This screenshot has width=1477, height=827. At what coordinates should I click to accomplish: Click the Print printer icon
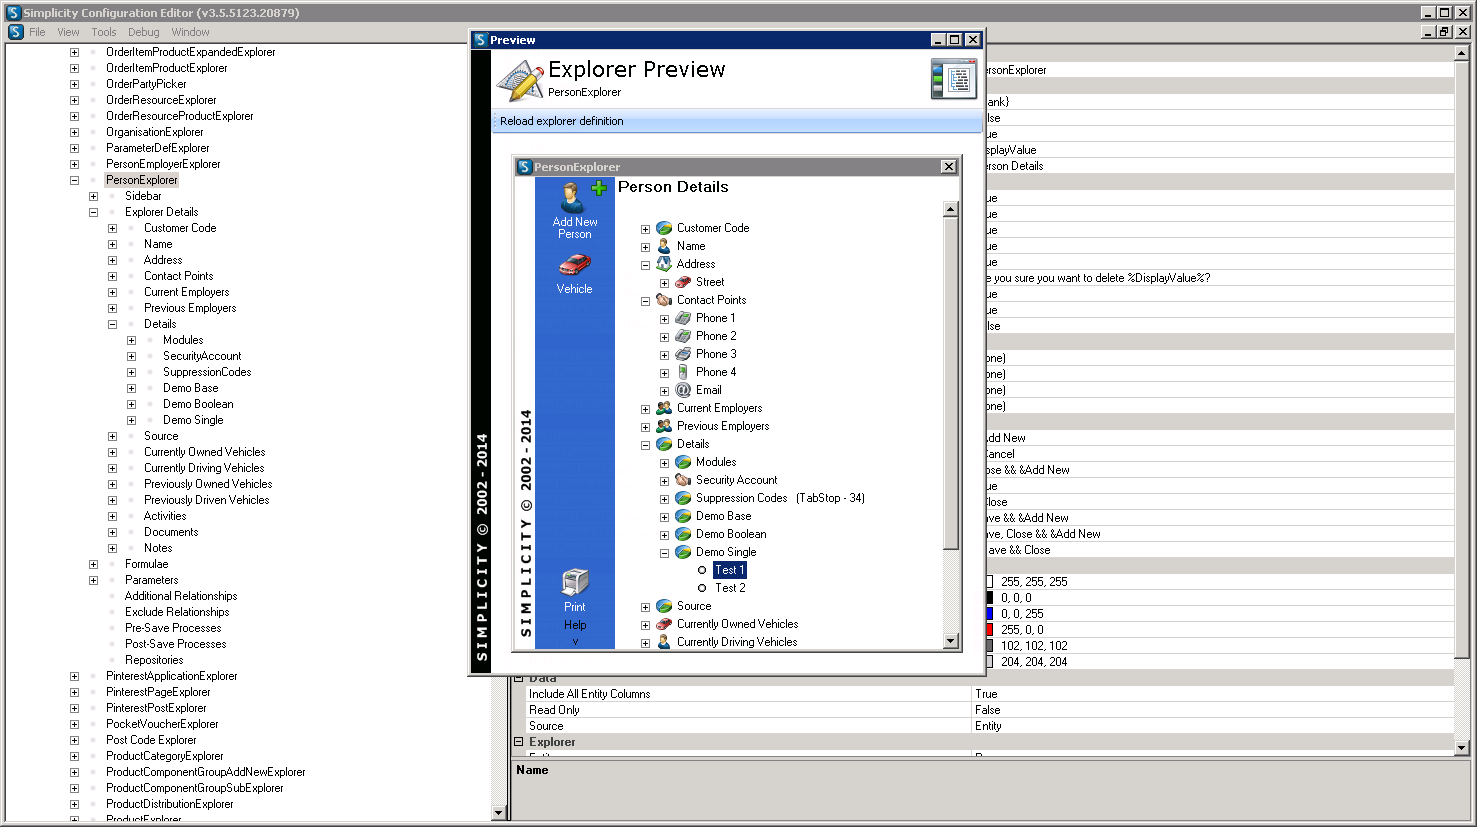575,582
